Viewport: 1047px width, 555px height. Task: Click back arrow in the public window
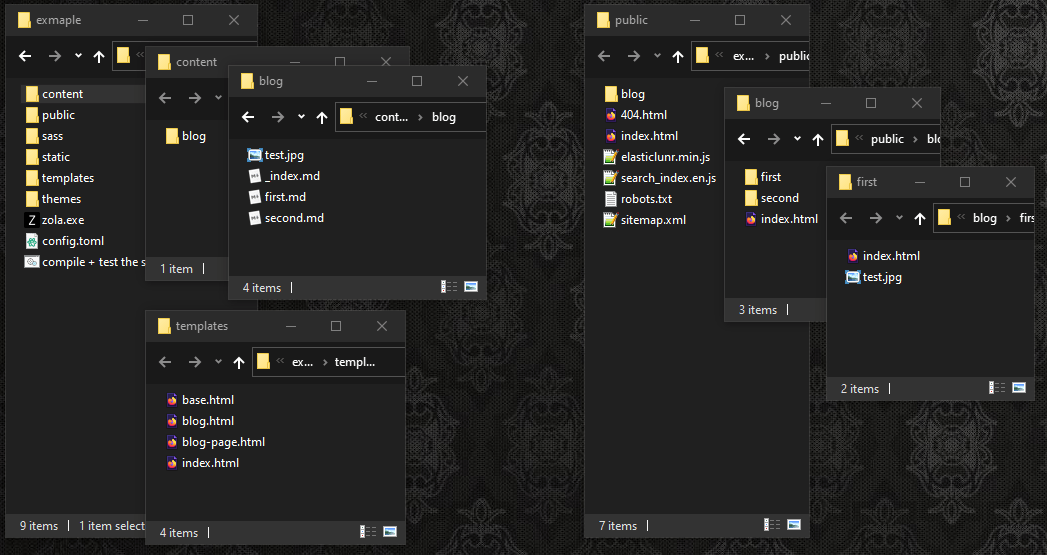(605, 57)
